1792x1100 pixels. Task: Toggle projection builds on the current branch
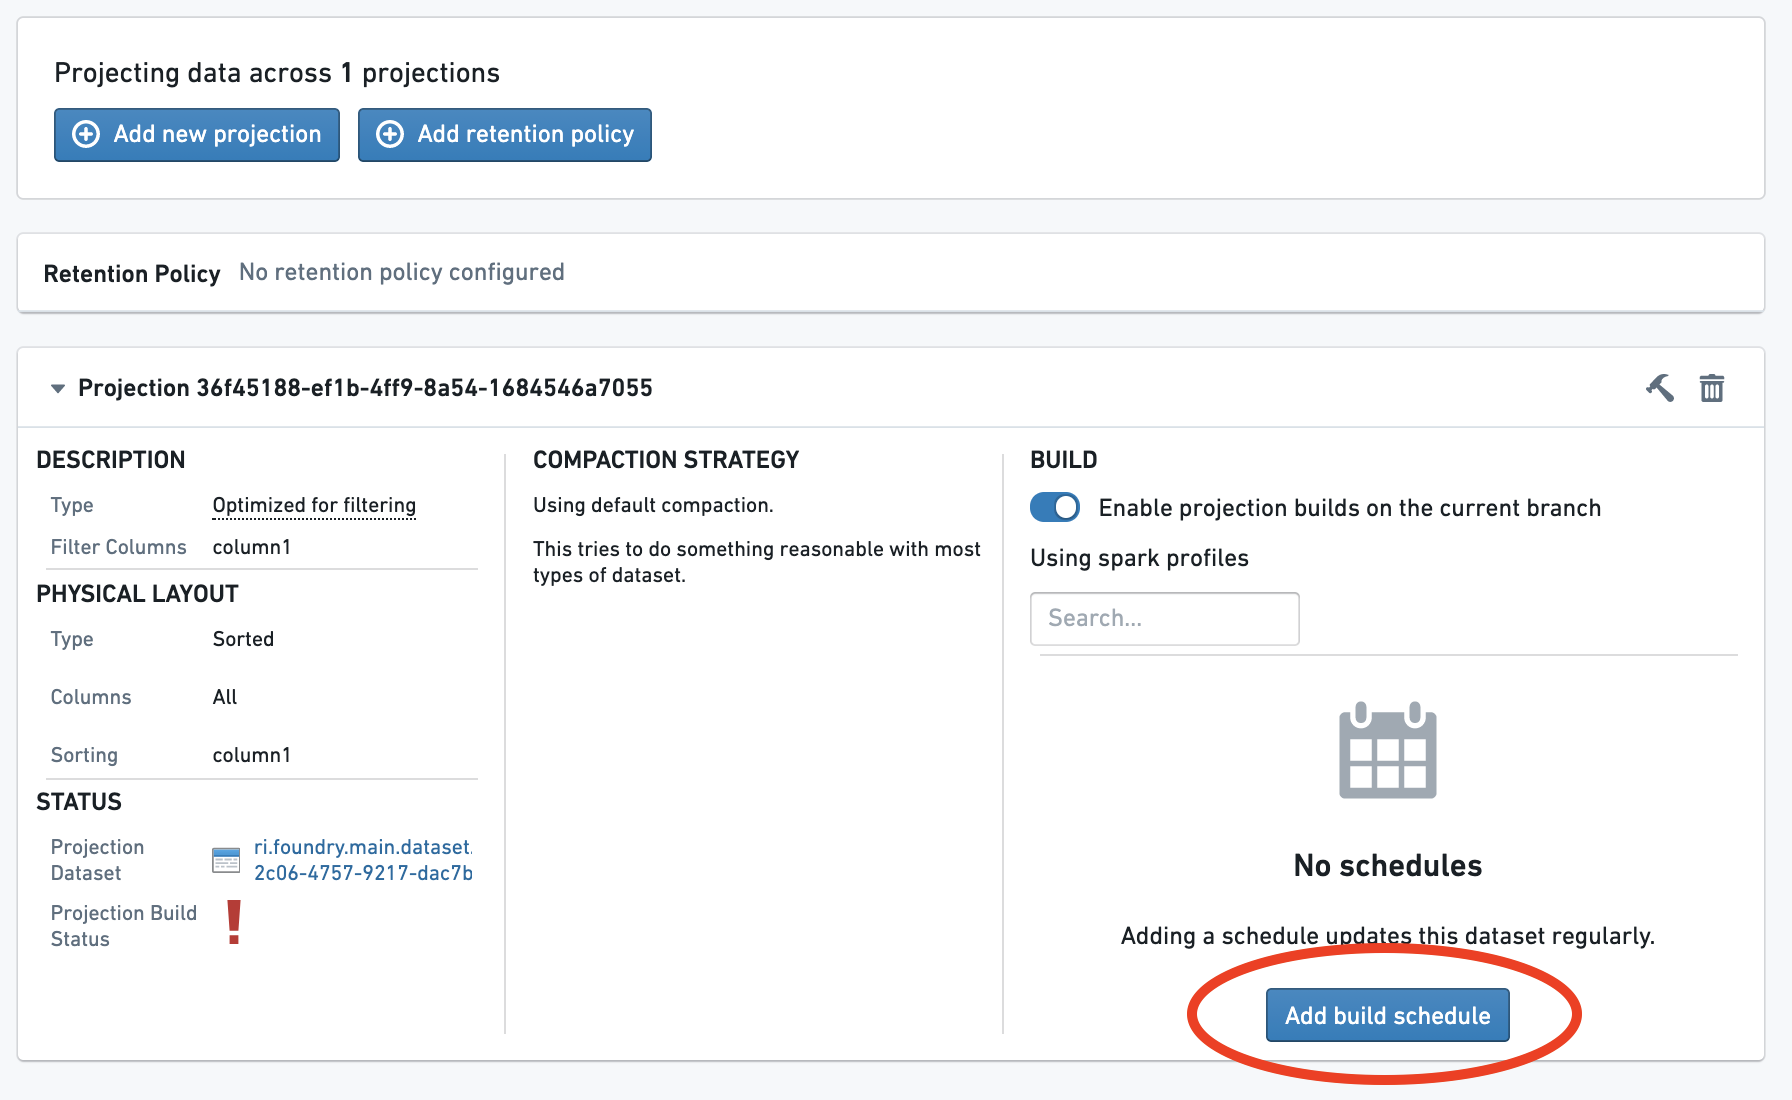click(x=1055, y=507)
